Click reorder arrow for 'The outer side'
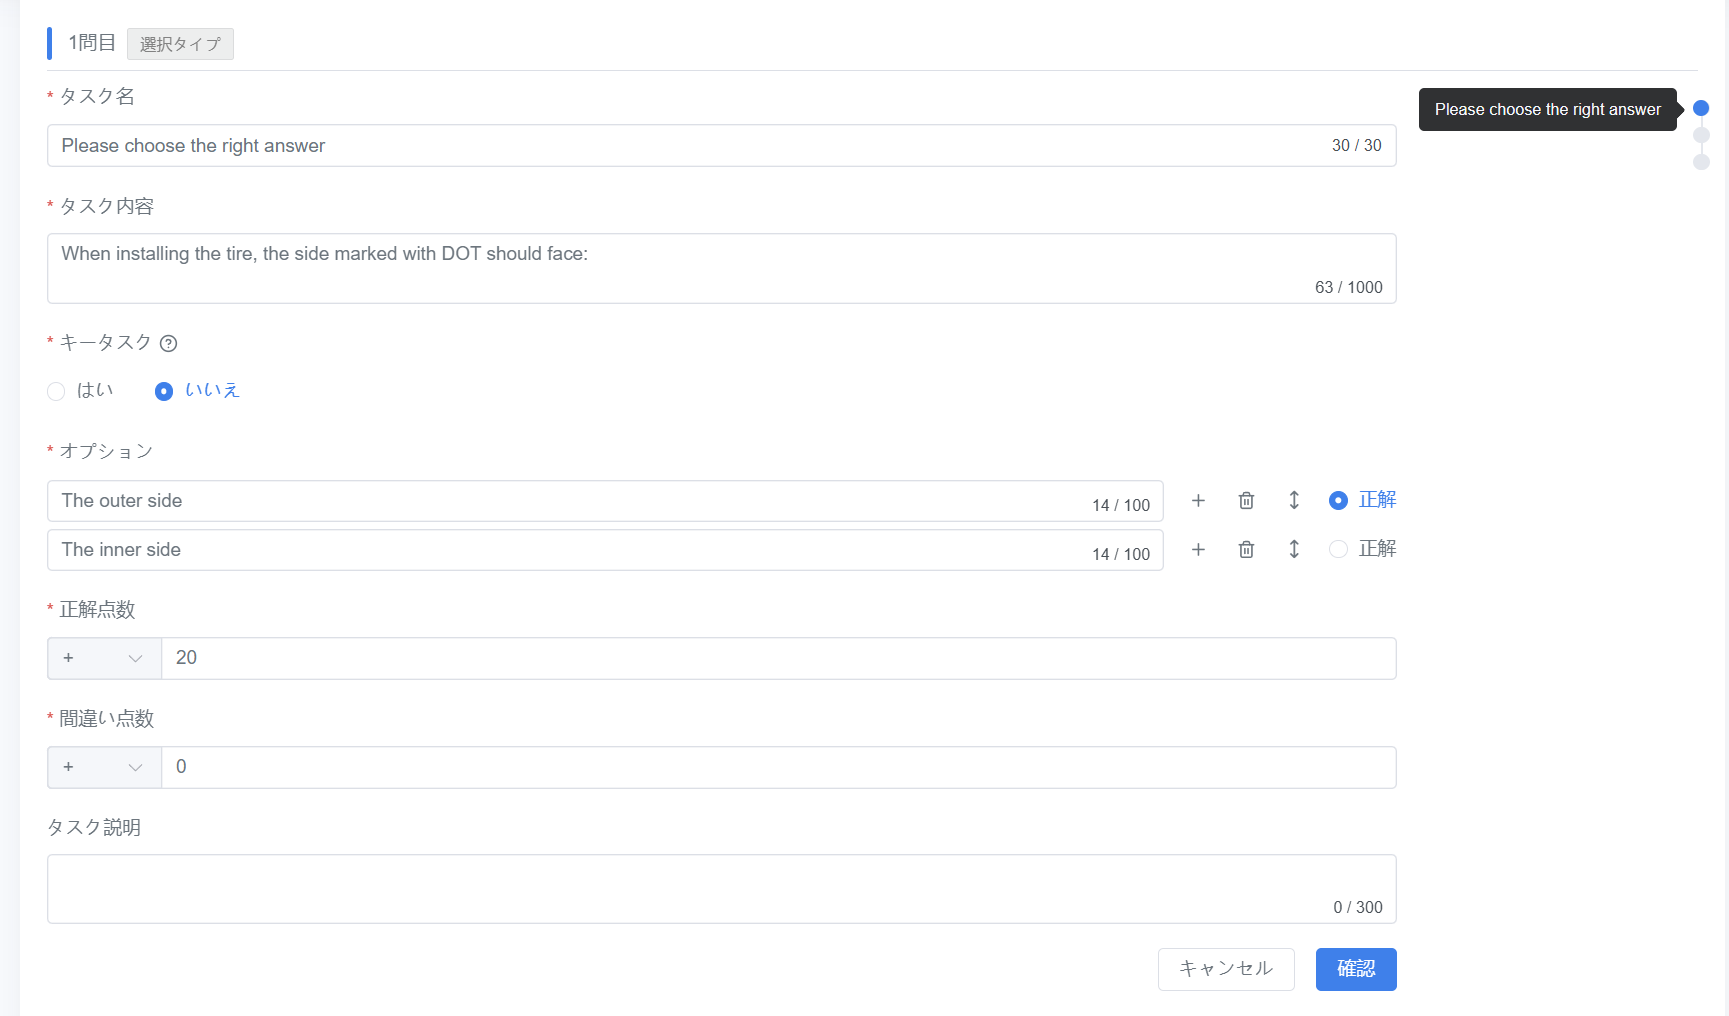This screenshot has width=1729, height=1016. click(1294, 501)
